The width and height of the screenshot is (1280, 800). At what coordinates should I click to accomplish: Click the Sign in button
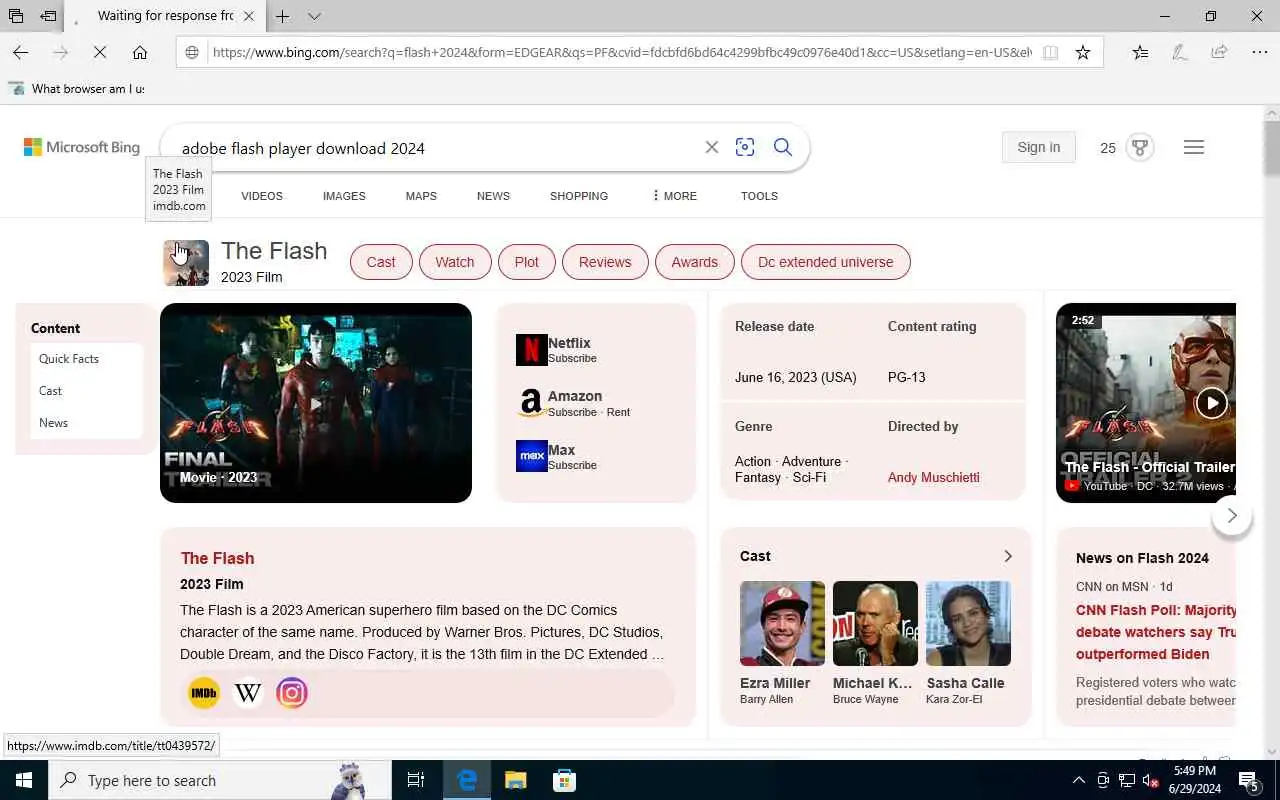tap(1039, 147)
